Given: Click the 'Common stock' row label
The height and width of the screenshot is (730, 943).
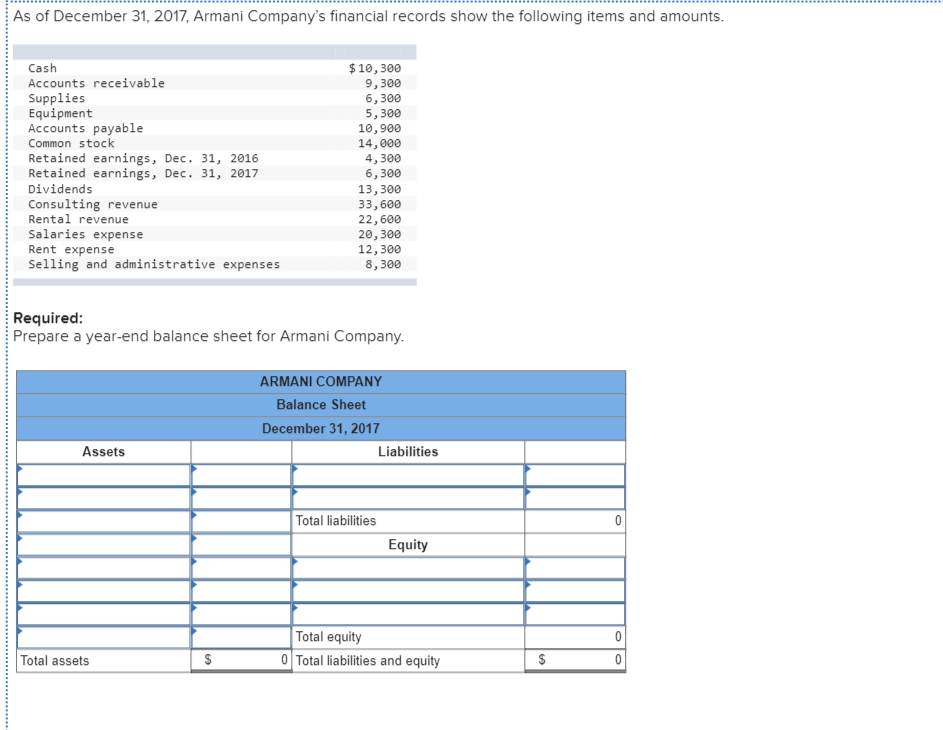Looking at the screenshot, I should pyautogui.click(x=71, y=143).
